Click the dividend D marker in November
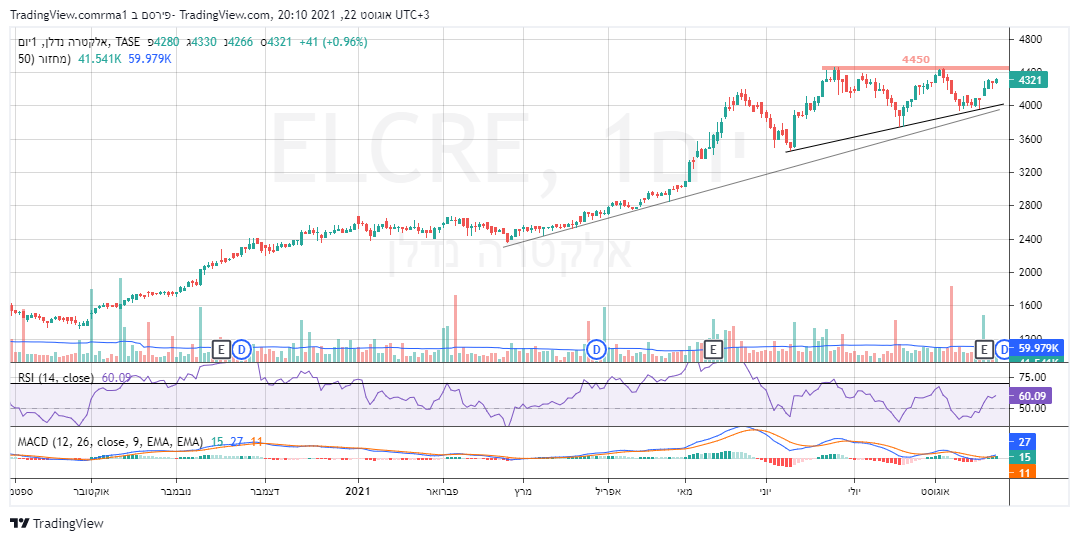This screenshot has width=1079, height=541. point(241,350)
